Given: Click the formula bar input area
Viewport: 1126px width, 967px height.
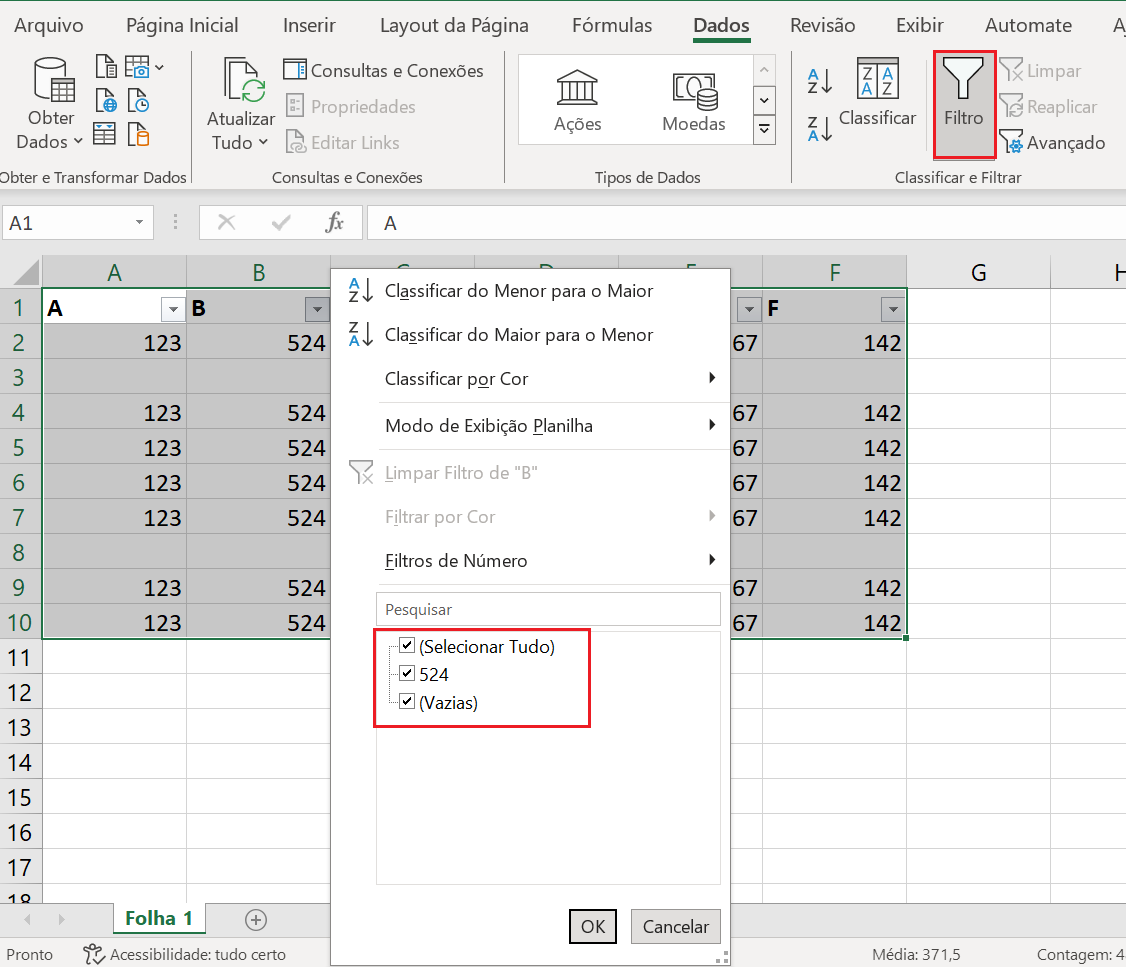Looking at the screenshot, I should click(747, 223).
